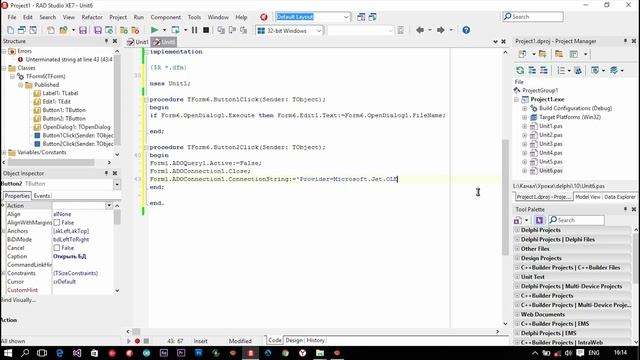The width and height of the screenshot is (640, 360).
Task: Click the green Run button
Action: tap(154, 30)
